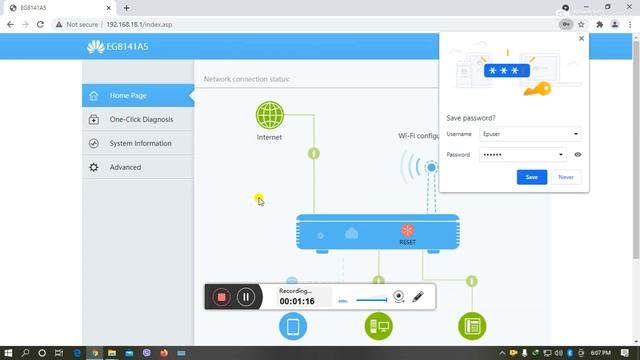Save the password in Chrome prompt
The width and height of the screenshot is (640, 360).
531,177
